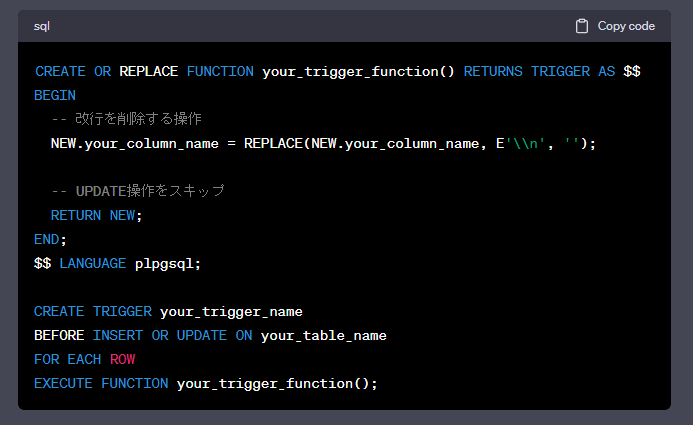Click the CREATE OR REPLACE FUNCTION line
Image resolution: width=693 pixels, height=425 pixels.
pos(338,72)
